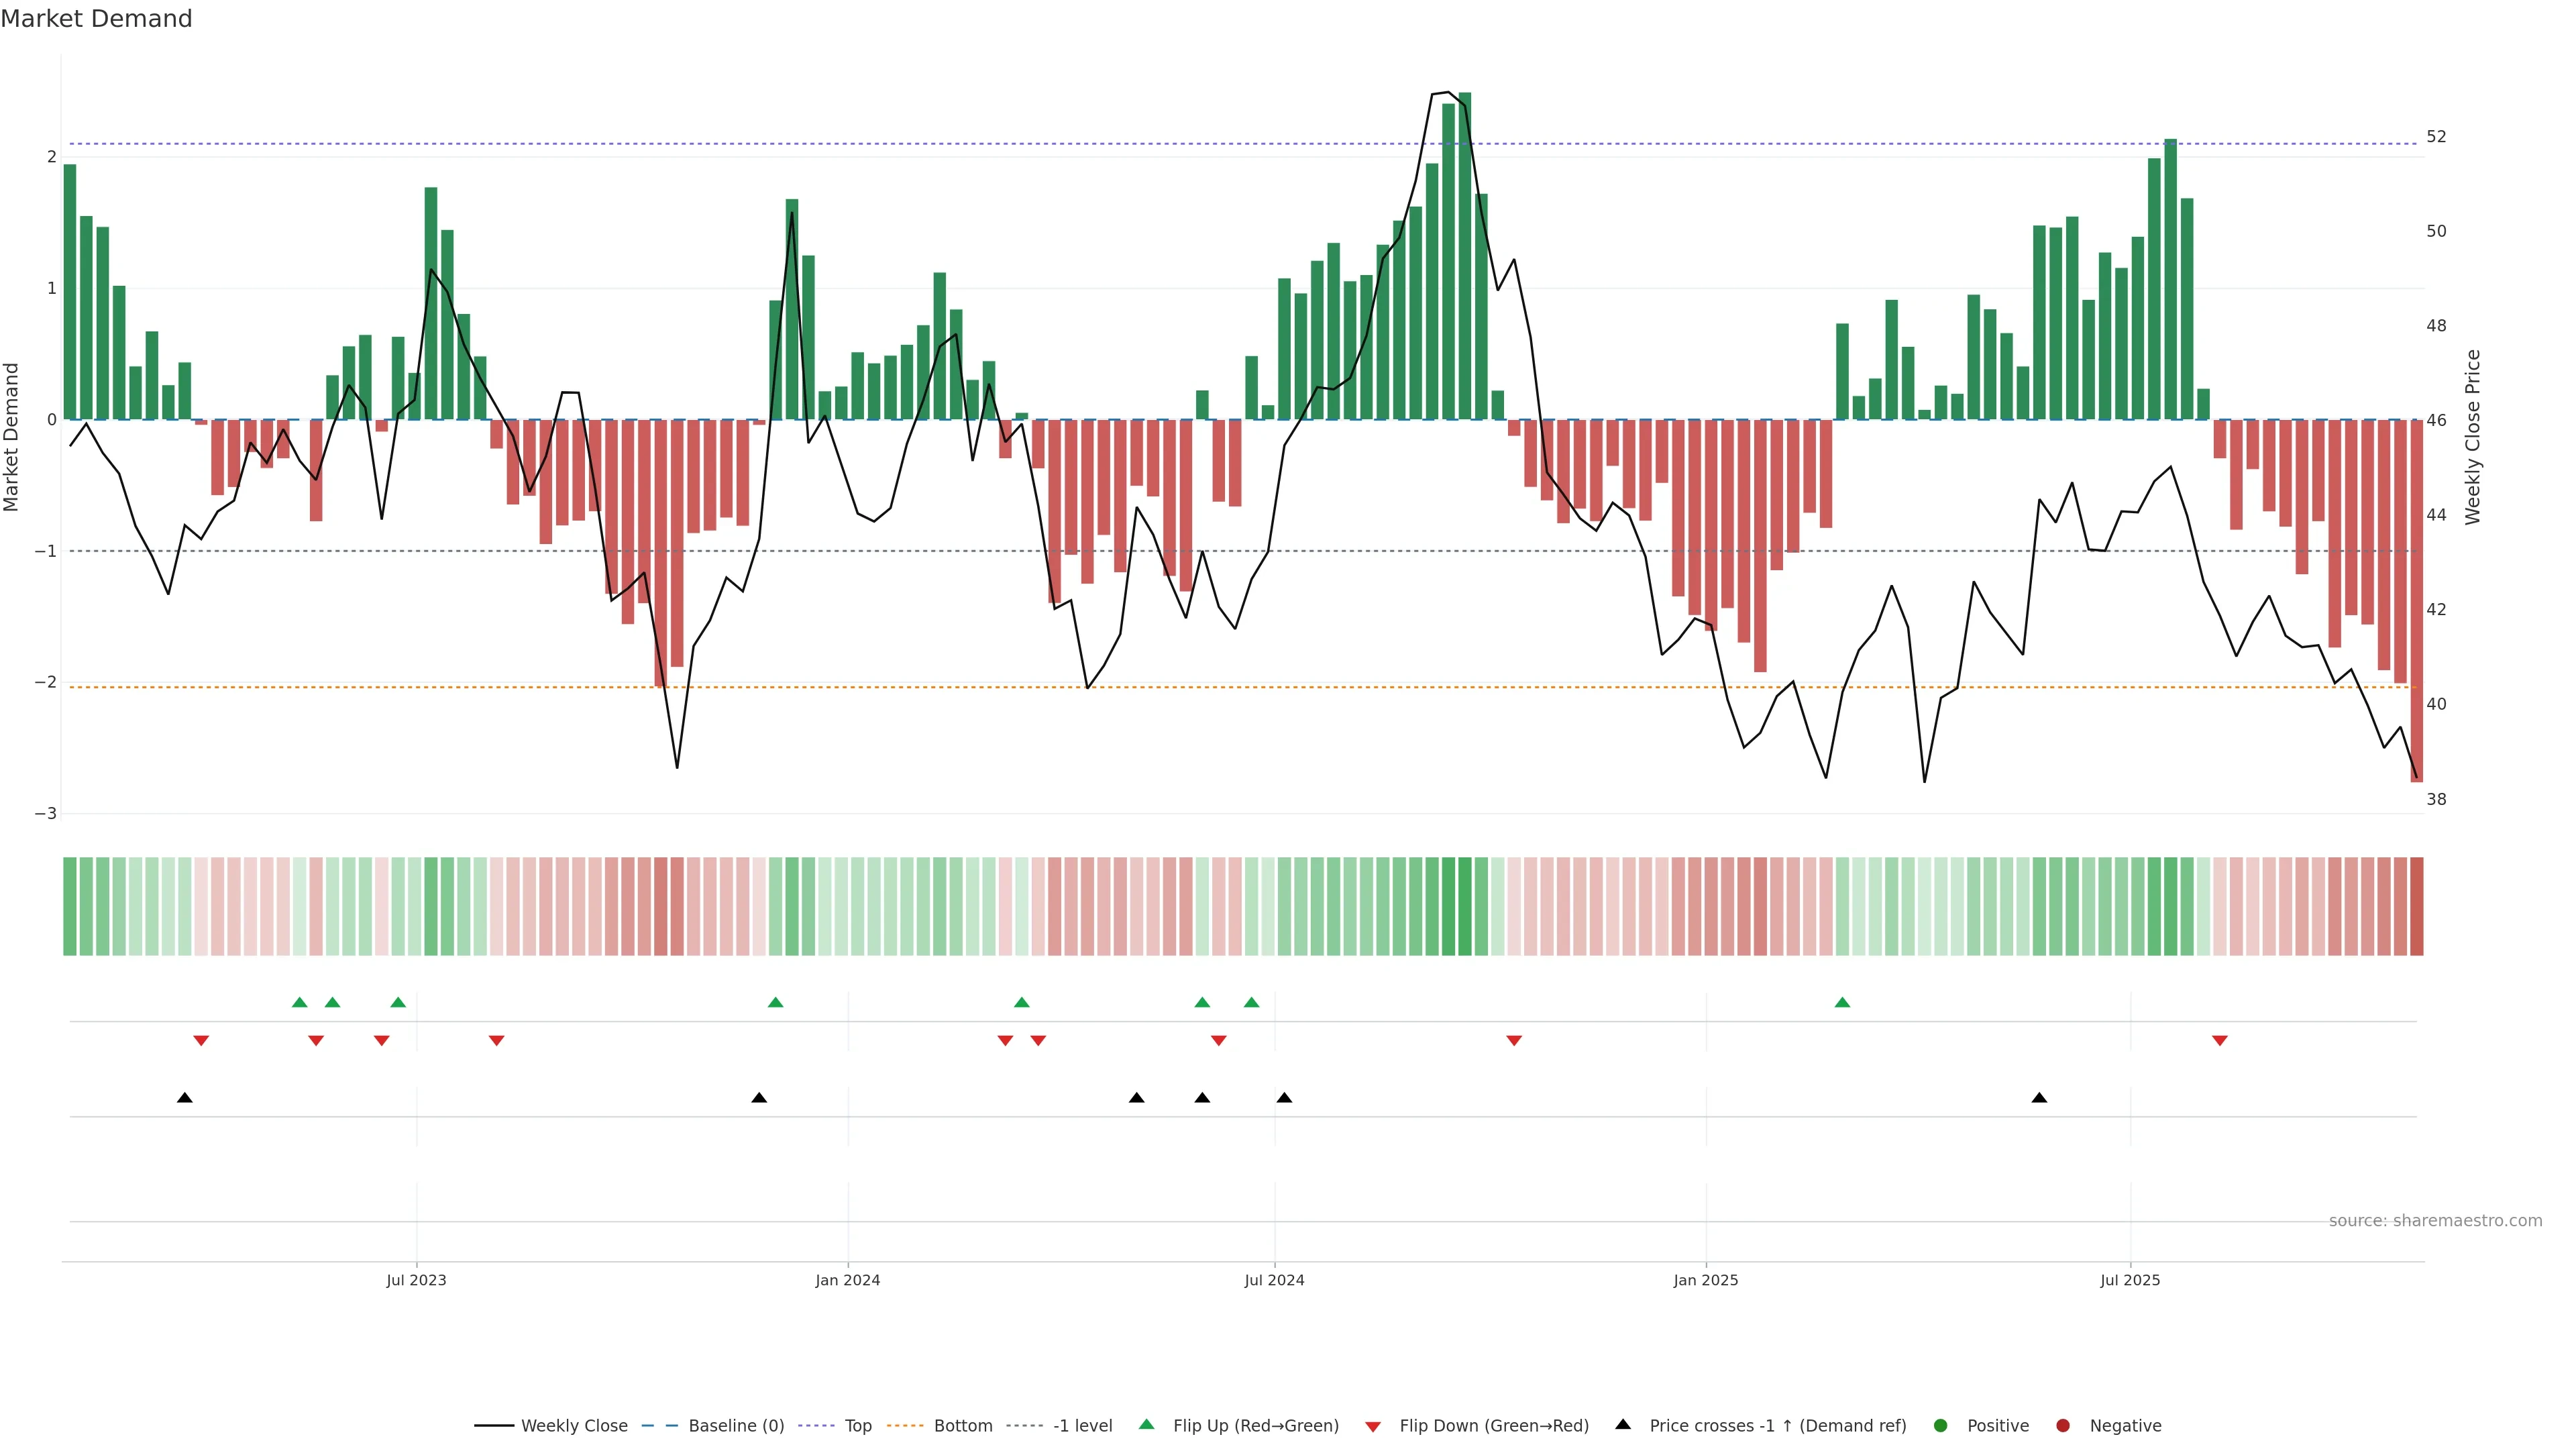Click the Market Demand chart title
The width and height of the screenshot is (2576, 1449).
tap(96, 18)
